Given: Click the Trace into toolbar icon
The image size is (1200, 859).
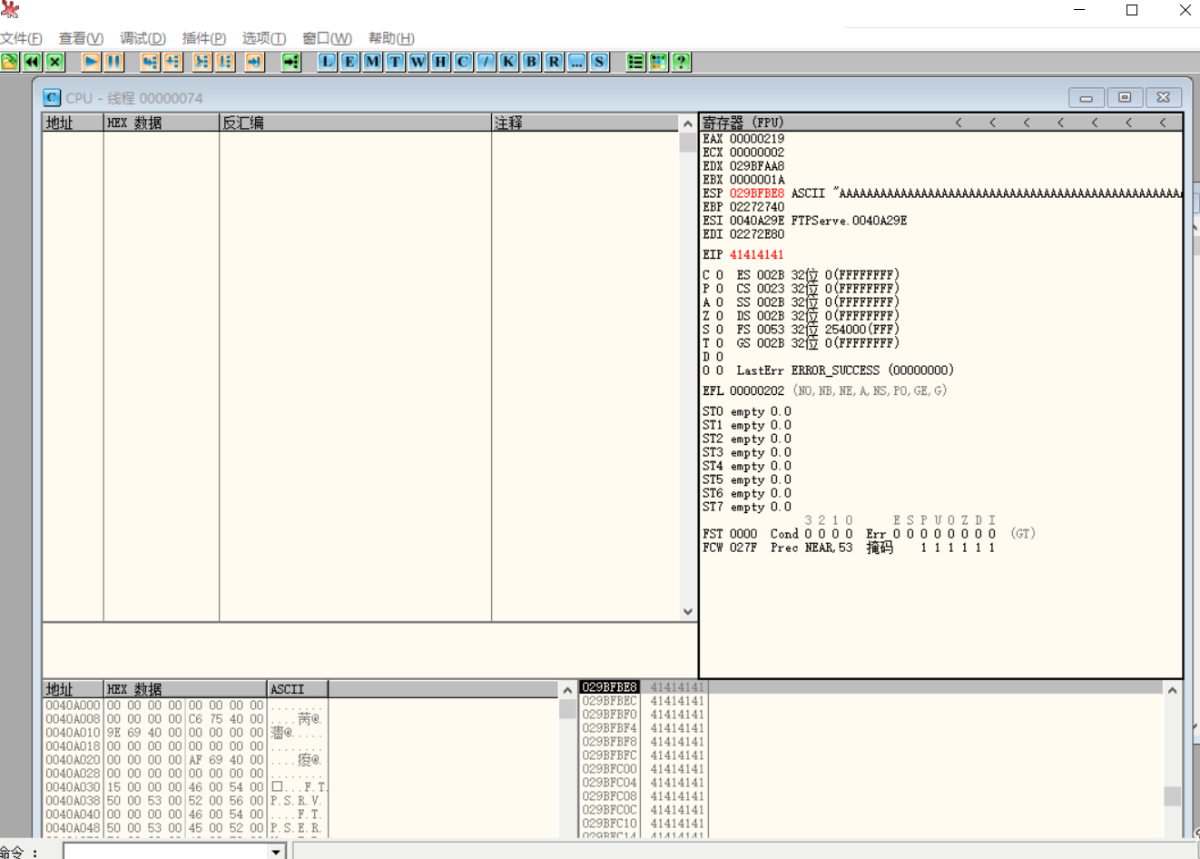Looking at the screenshot, I should (202, 62).
